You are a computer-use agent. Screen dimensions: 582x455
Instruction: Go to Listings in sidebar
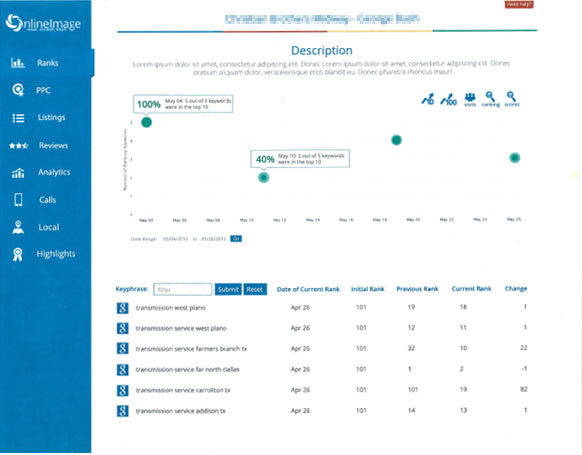point(51,118)
